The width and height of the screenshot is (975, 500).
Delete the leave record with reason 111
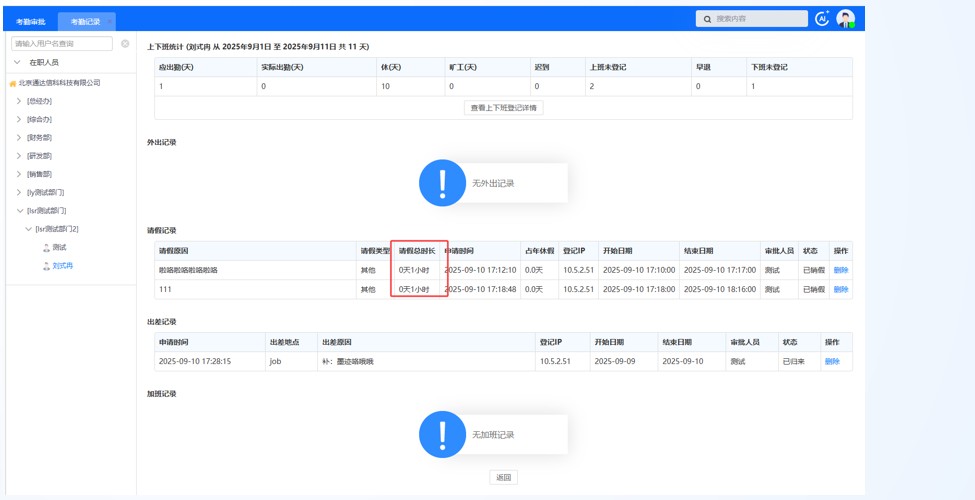[x=840, y=289]
